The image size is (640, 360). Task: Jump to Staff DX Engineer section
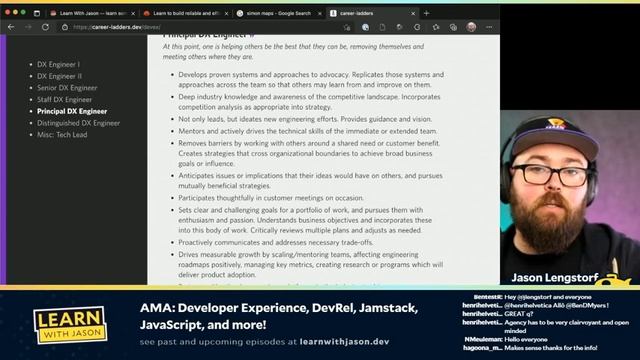[64, 99]
